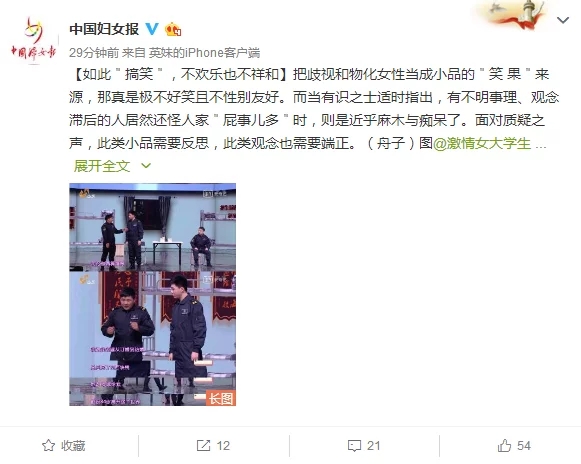Viewport: 581px width, 464px height.
Task: Click the repost share icon
Action: tap(203, 445)
